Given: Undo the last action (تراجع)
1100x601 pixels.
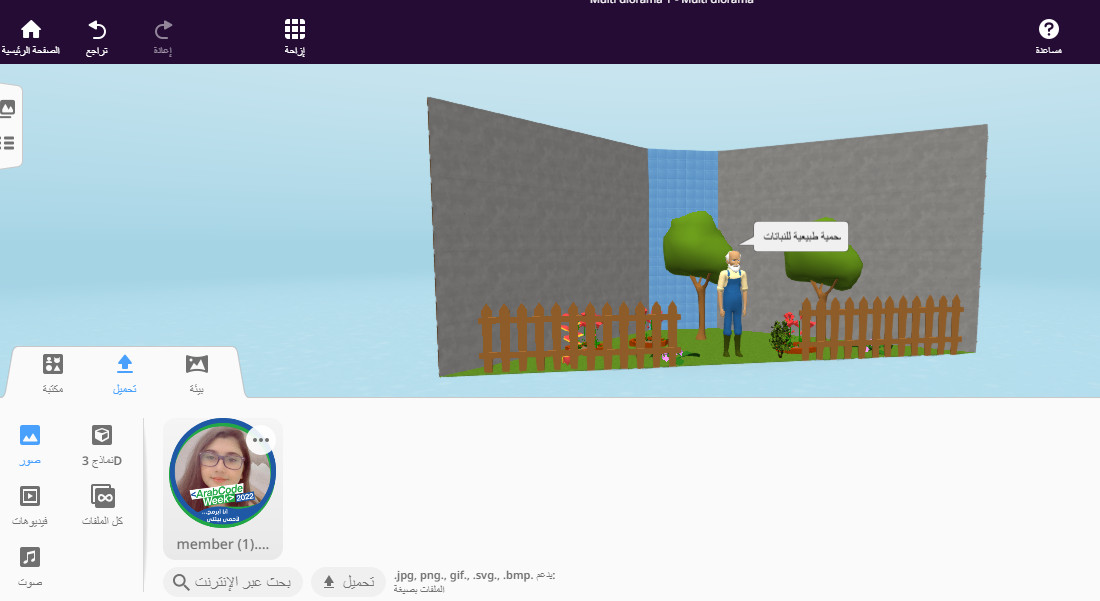Looking at the screenshot, I should [97, 36].
